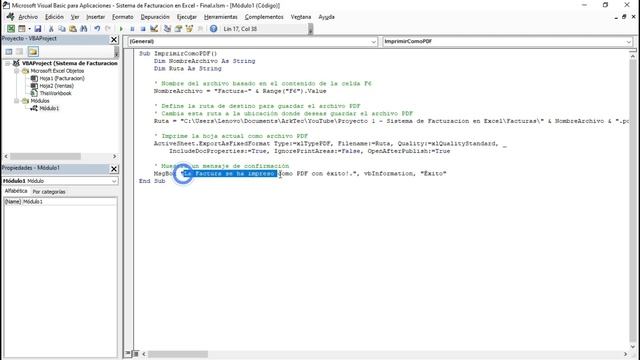Click the 'End Sub' line in code
This screenshot has width=640, height=360.
(152, 181)
